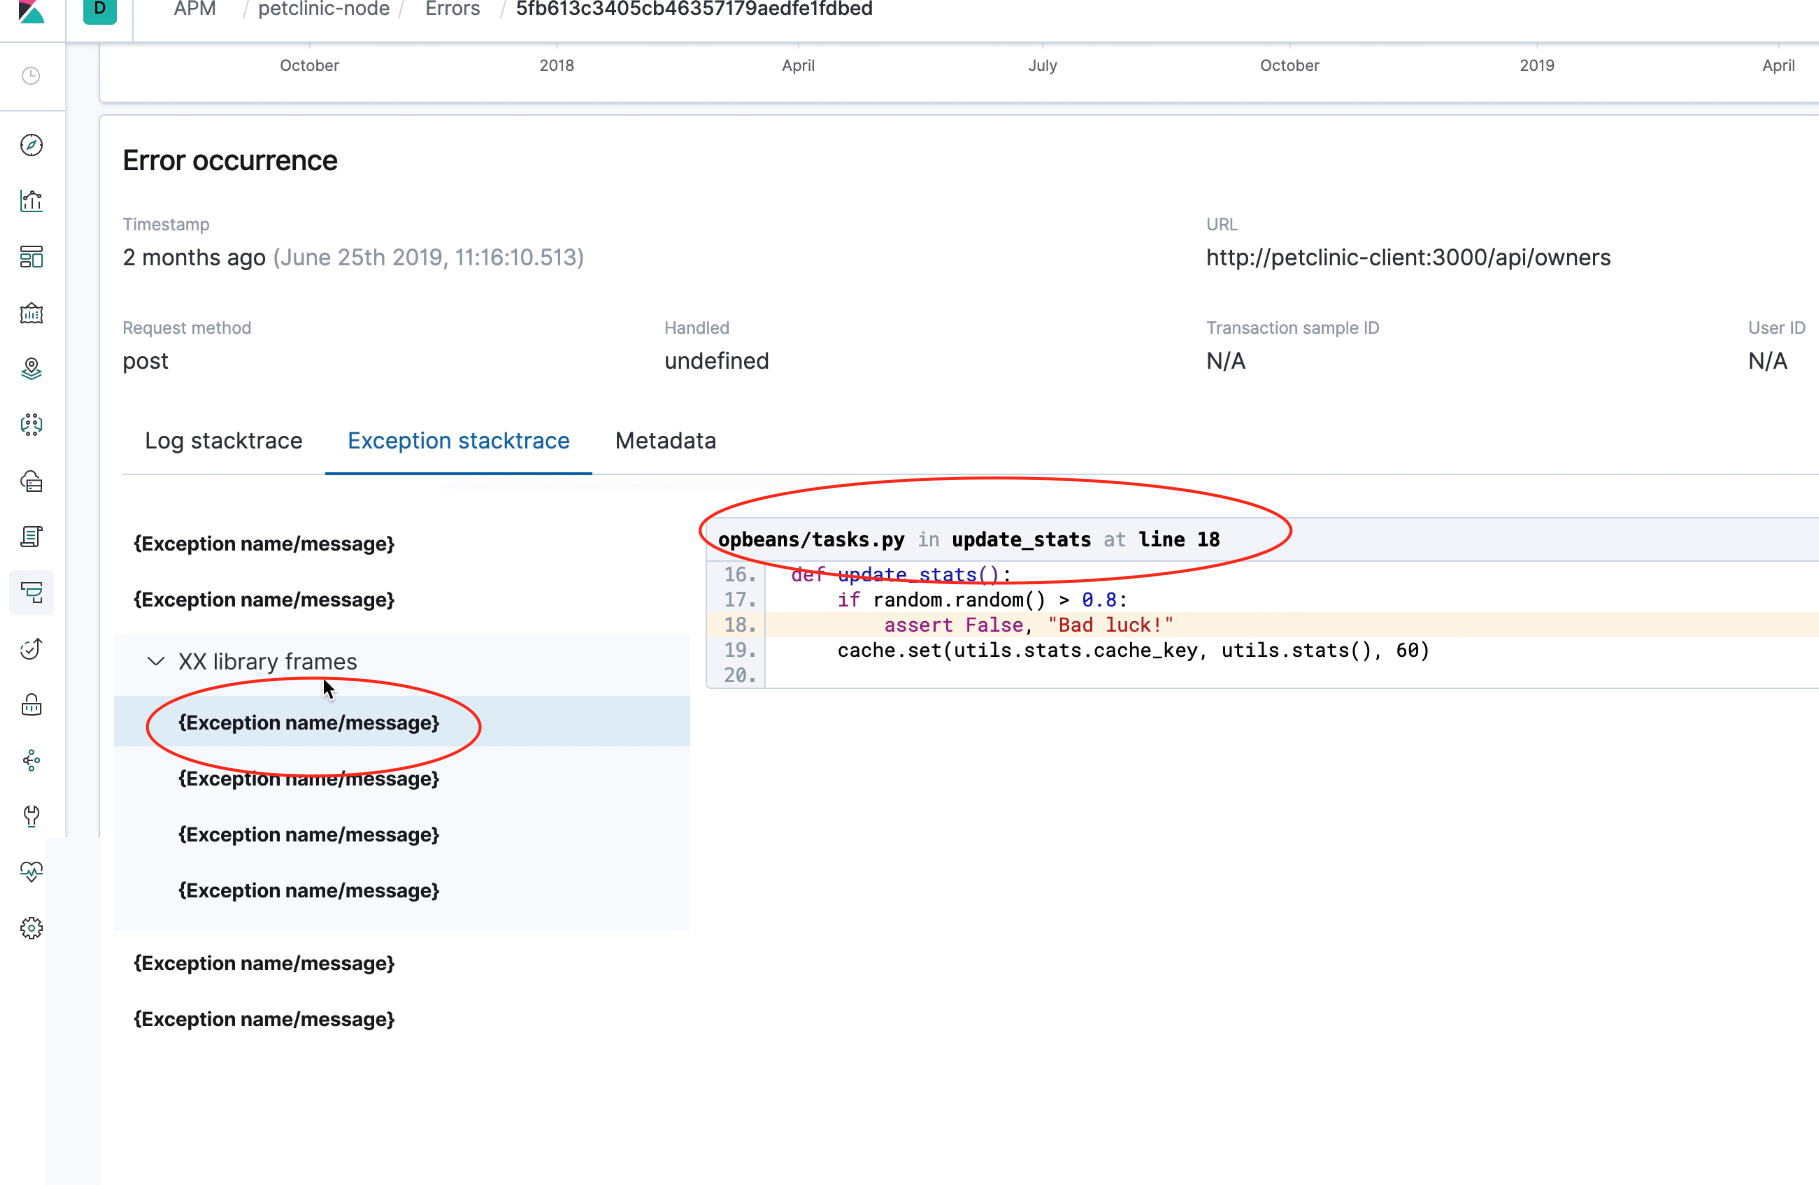Open the Dashboard app
This screenshot has height=1185, width=1819.
click(31, 257)
